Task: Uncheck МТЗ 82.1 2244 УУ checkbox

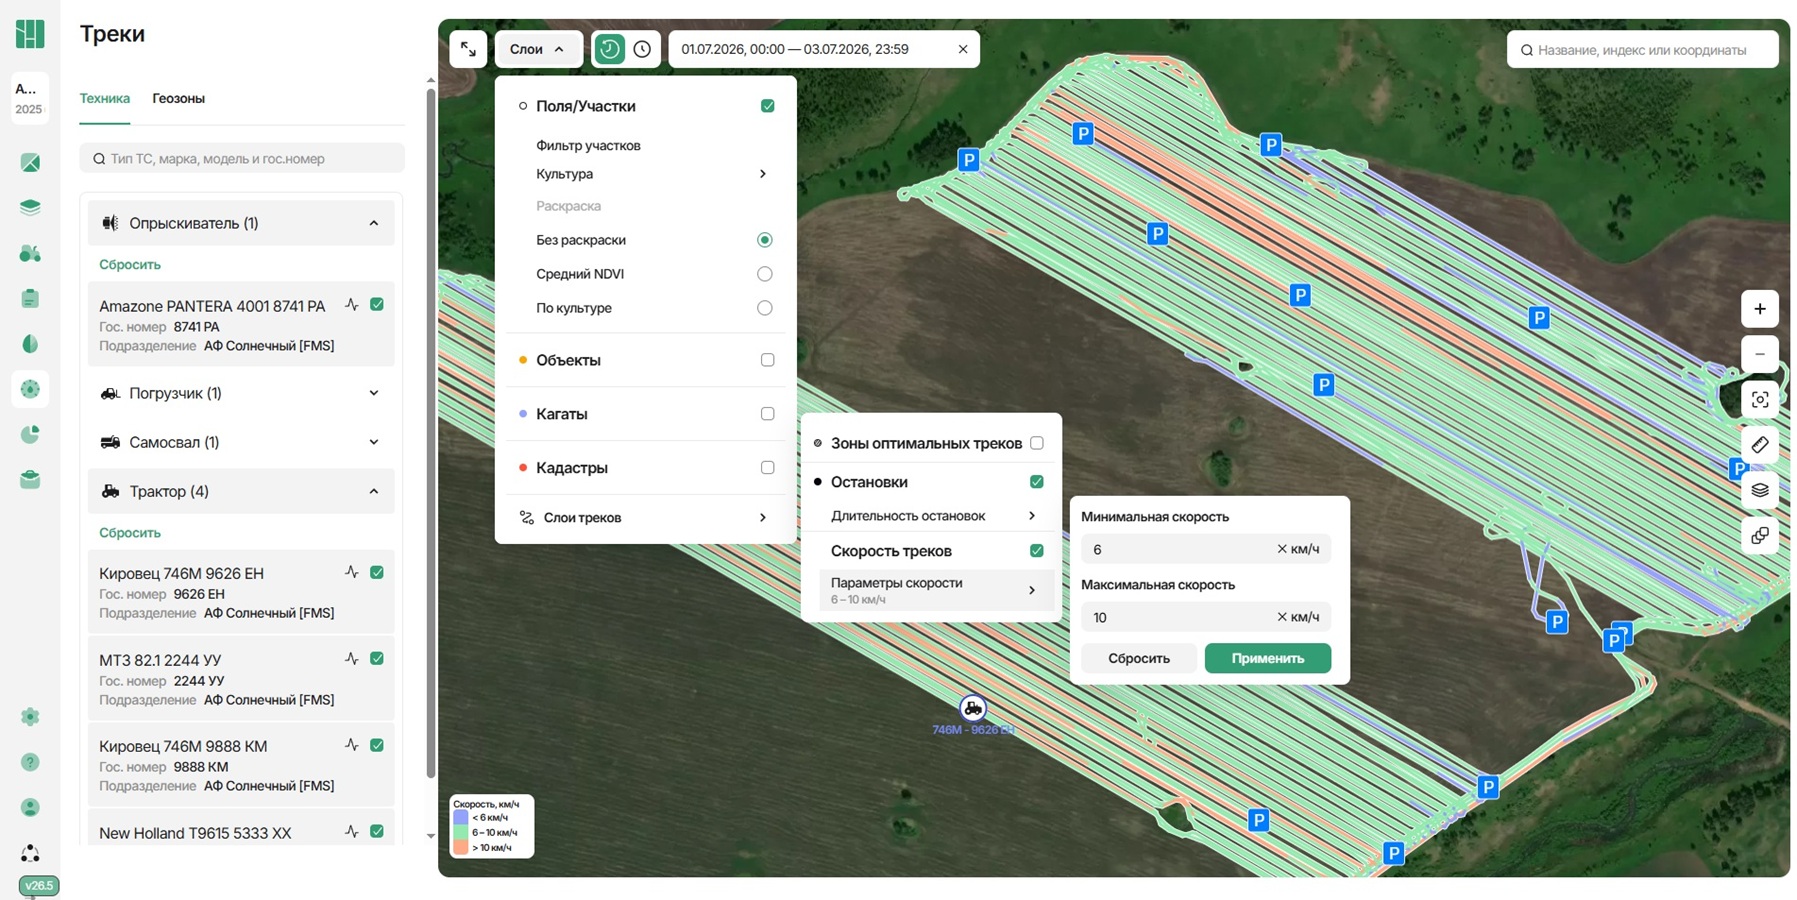Action: [377, 659]
